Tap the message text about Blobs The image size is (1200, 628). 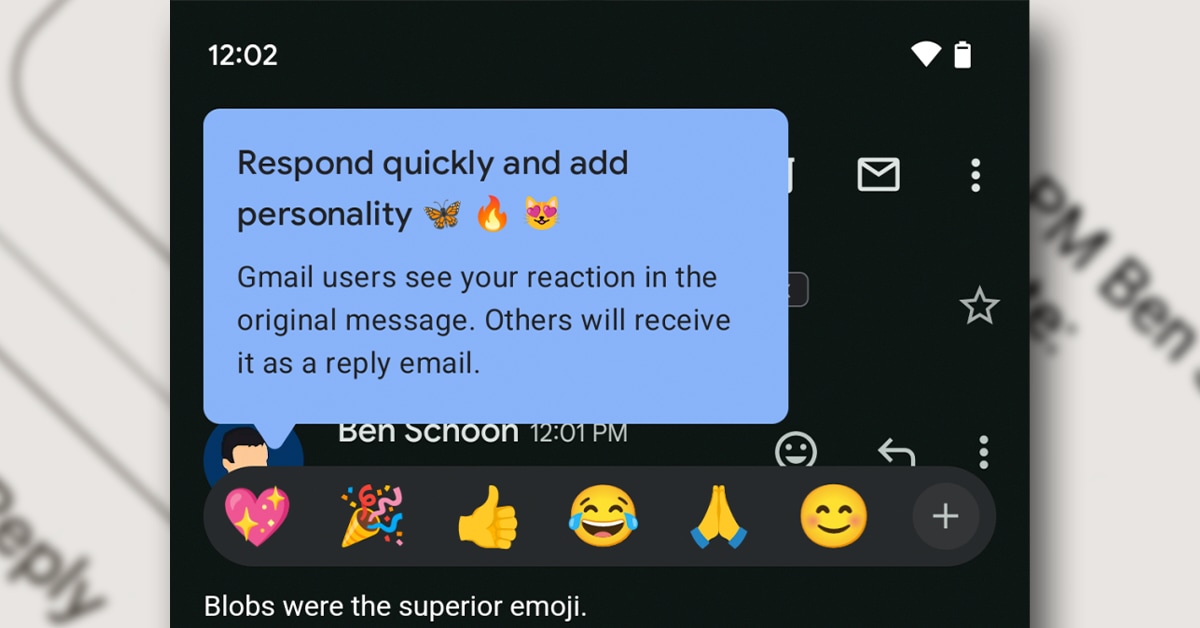tap(408, 606)
